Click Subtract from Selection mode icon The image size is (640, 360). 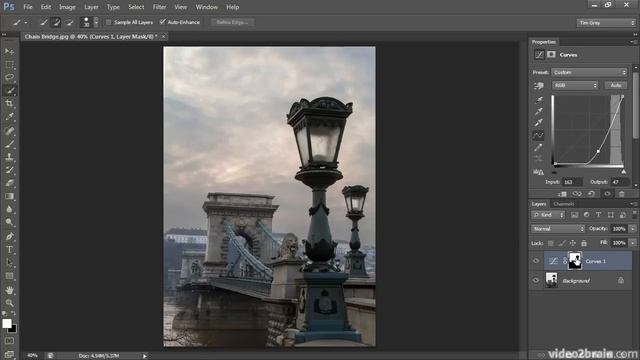point(69,22)
